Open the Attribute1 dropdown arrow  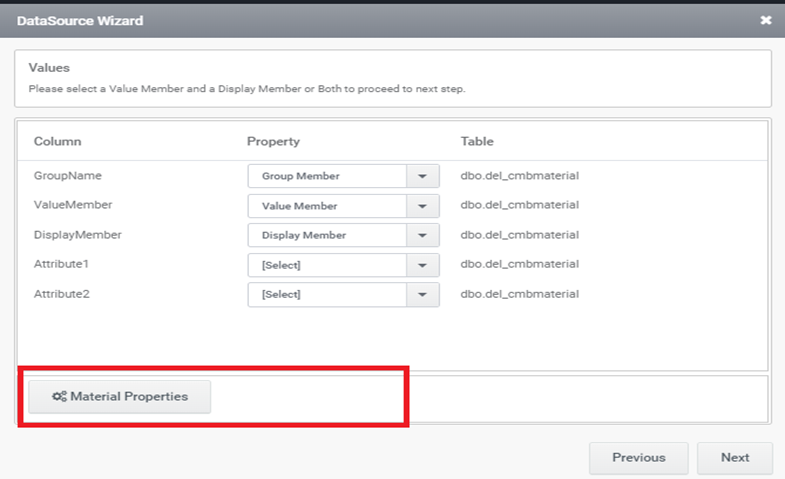(422, 265)
